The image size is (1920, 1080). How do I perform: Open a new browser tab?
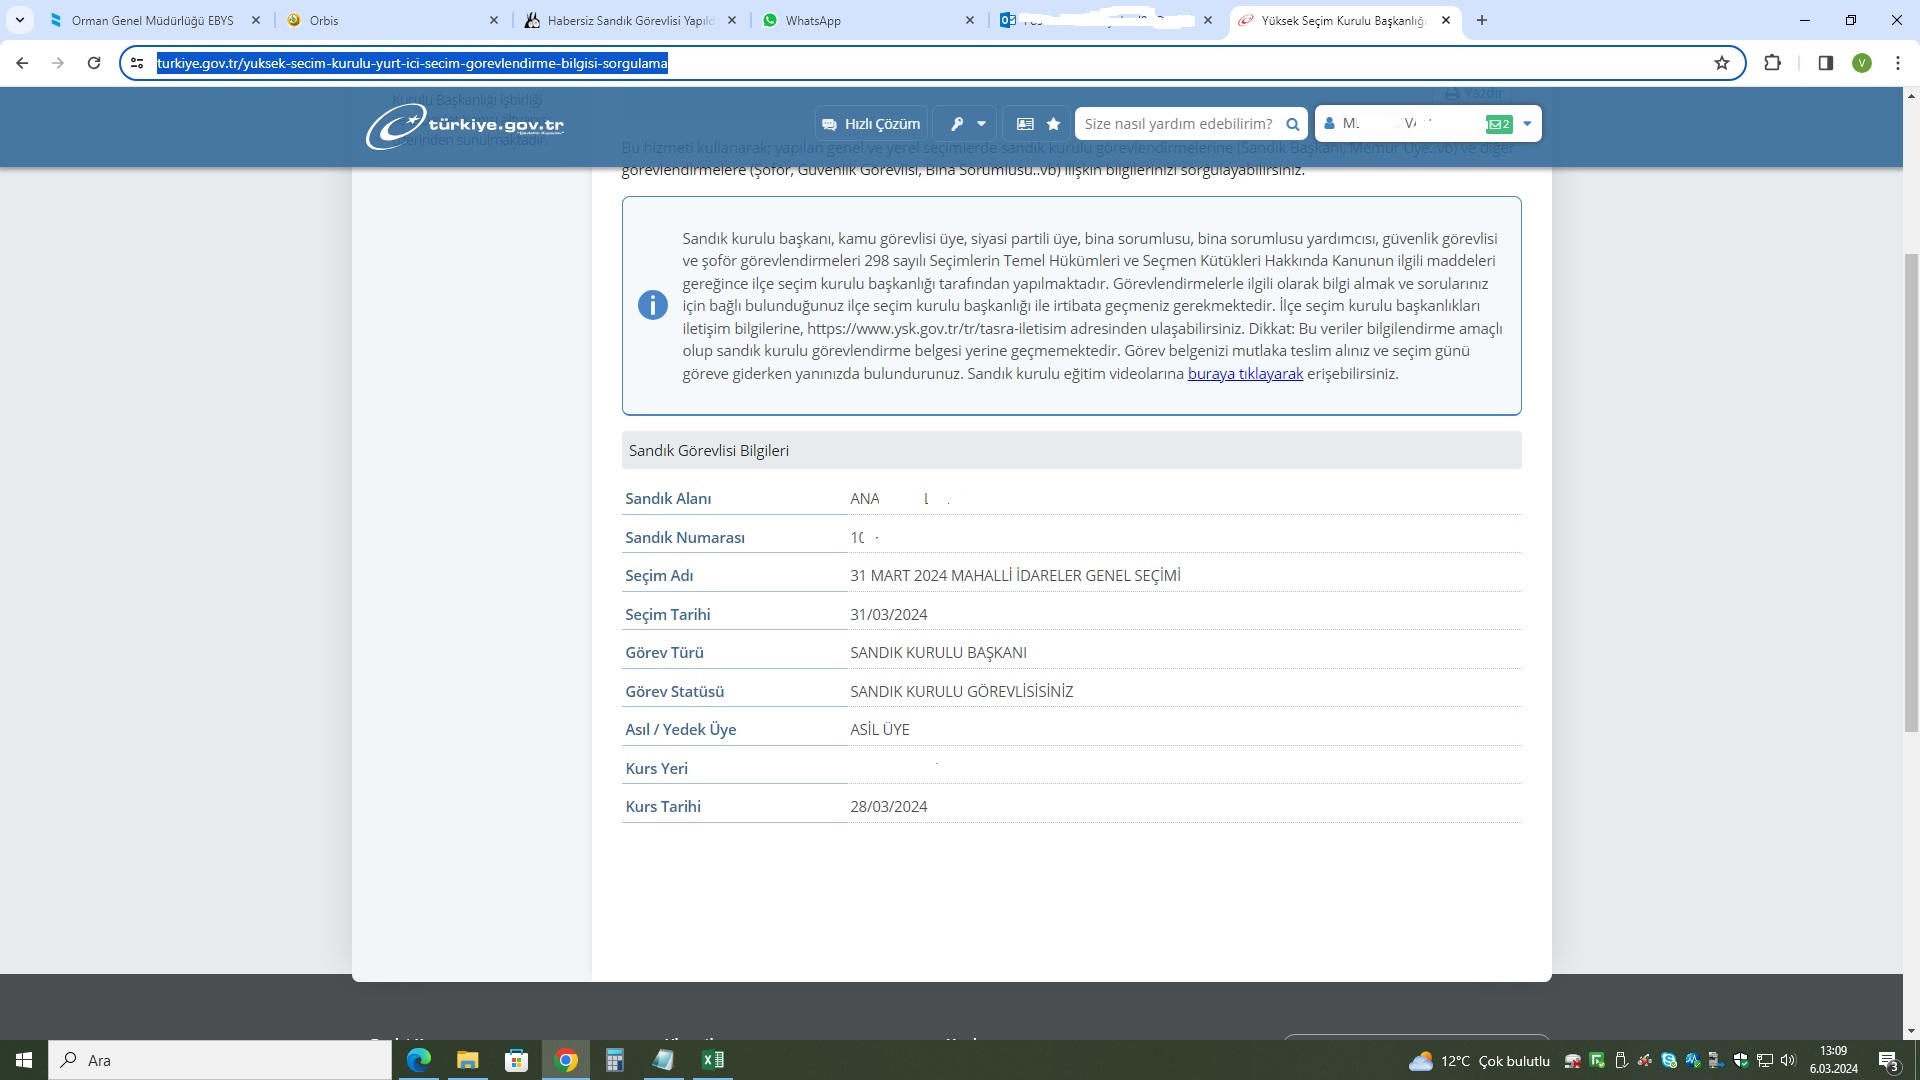coord(1482,20)
